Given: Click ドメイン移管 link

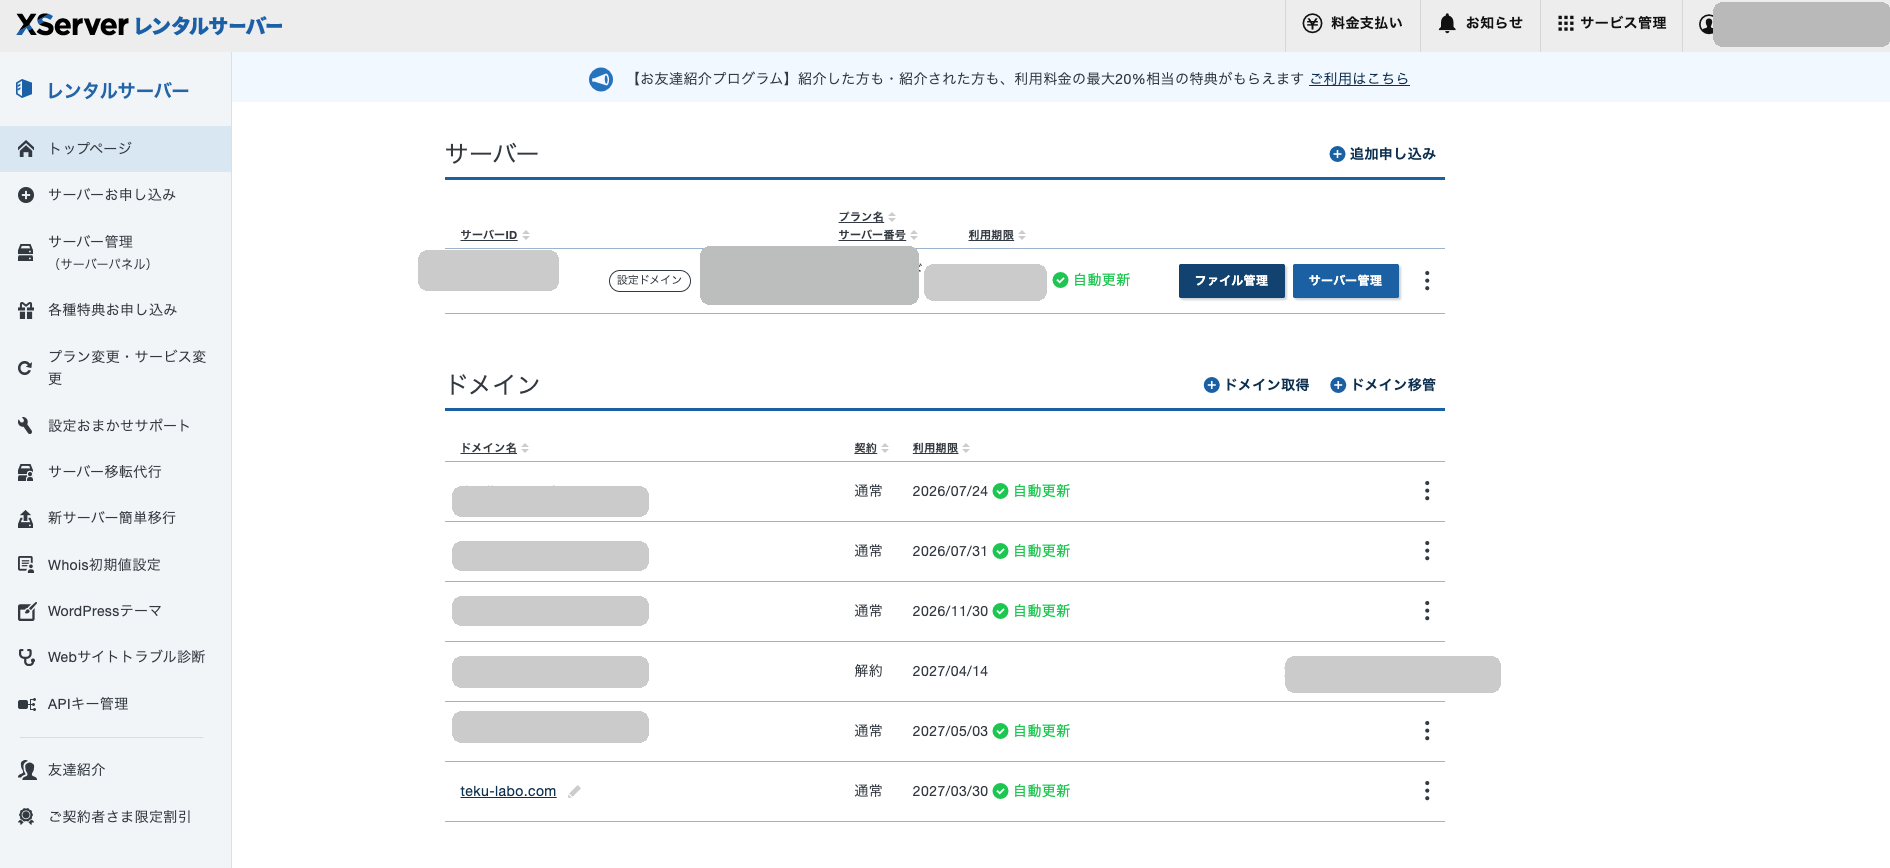Looking at the screenshot, I should pos(1383,385).
